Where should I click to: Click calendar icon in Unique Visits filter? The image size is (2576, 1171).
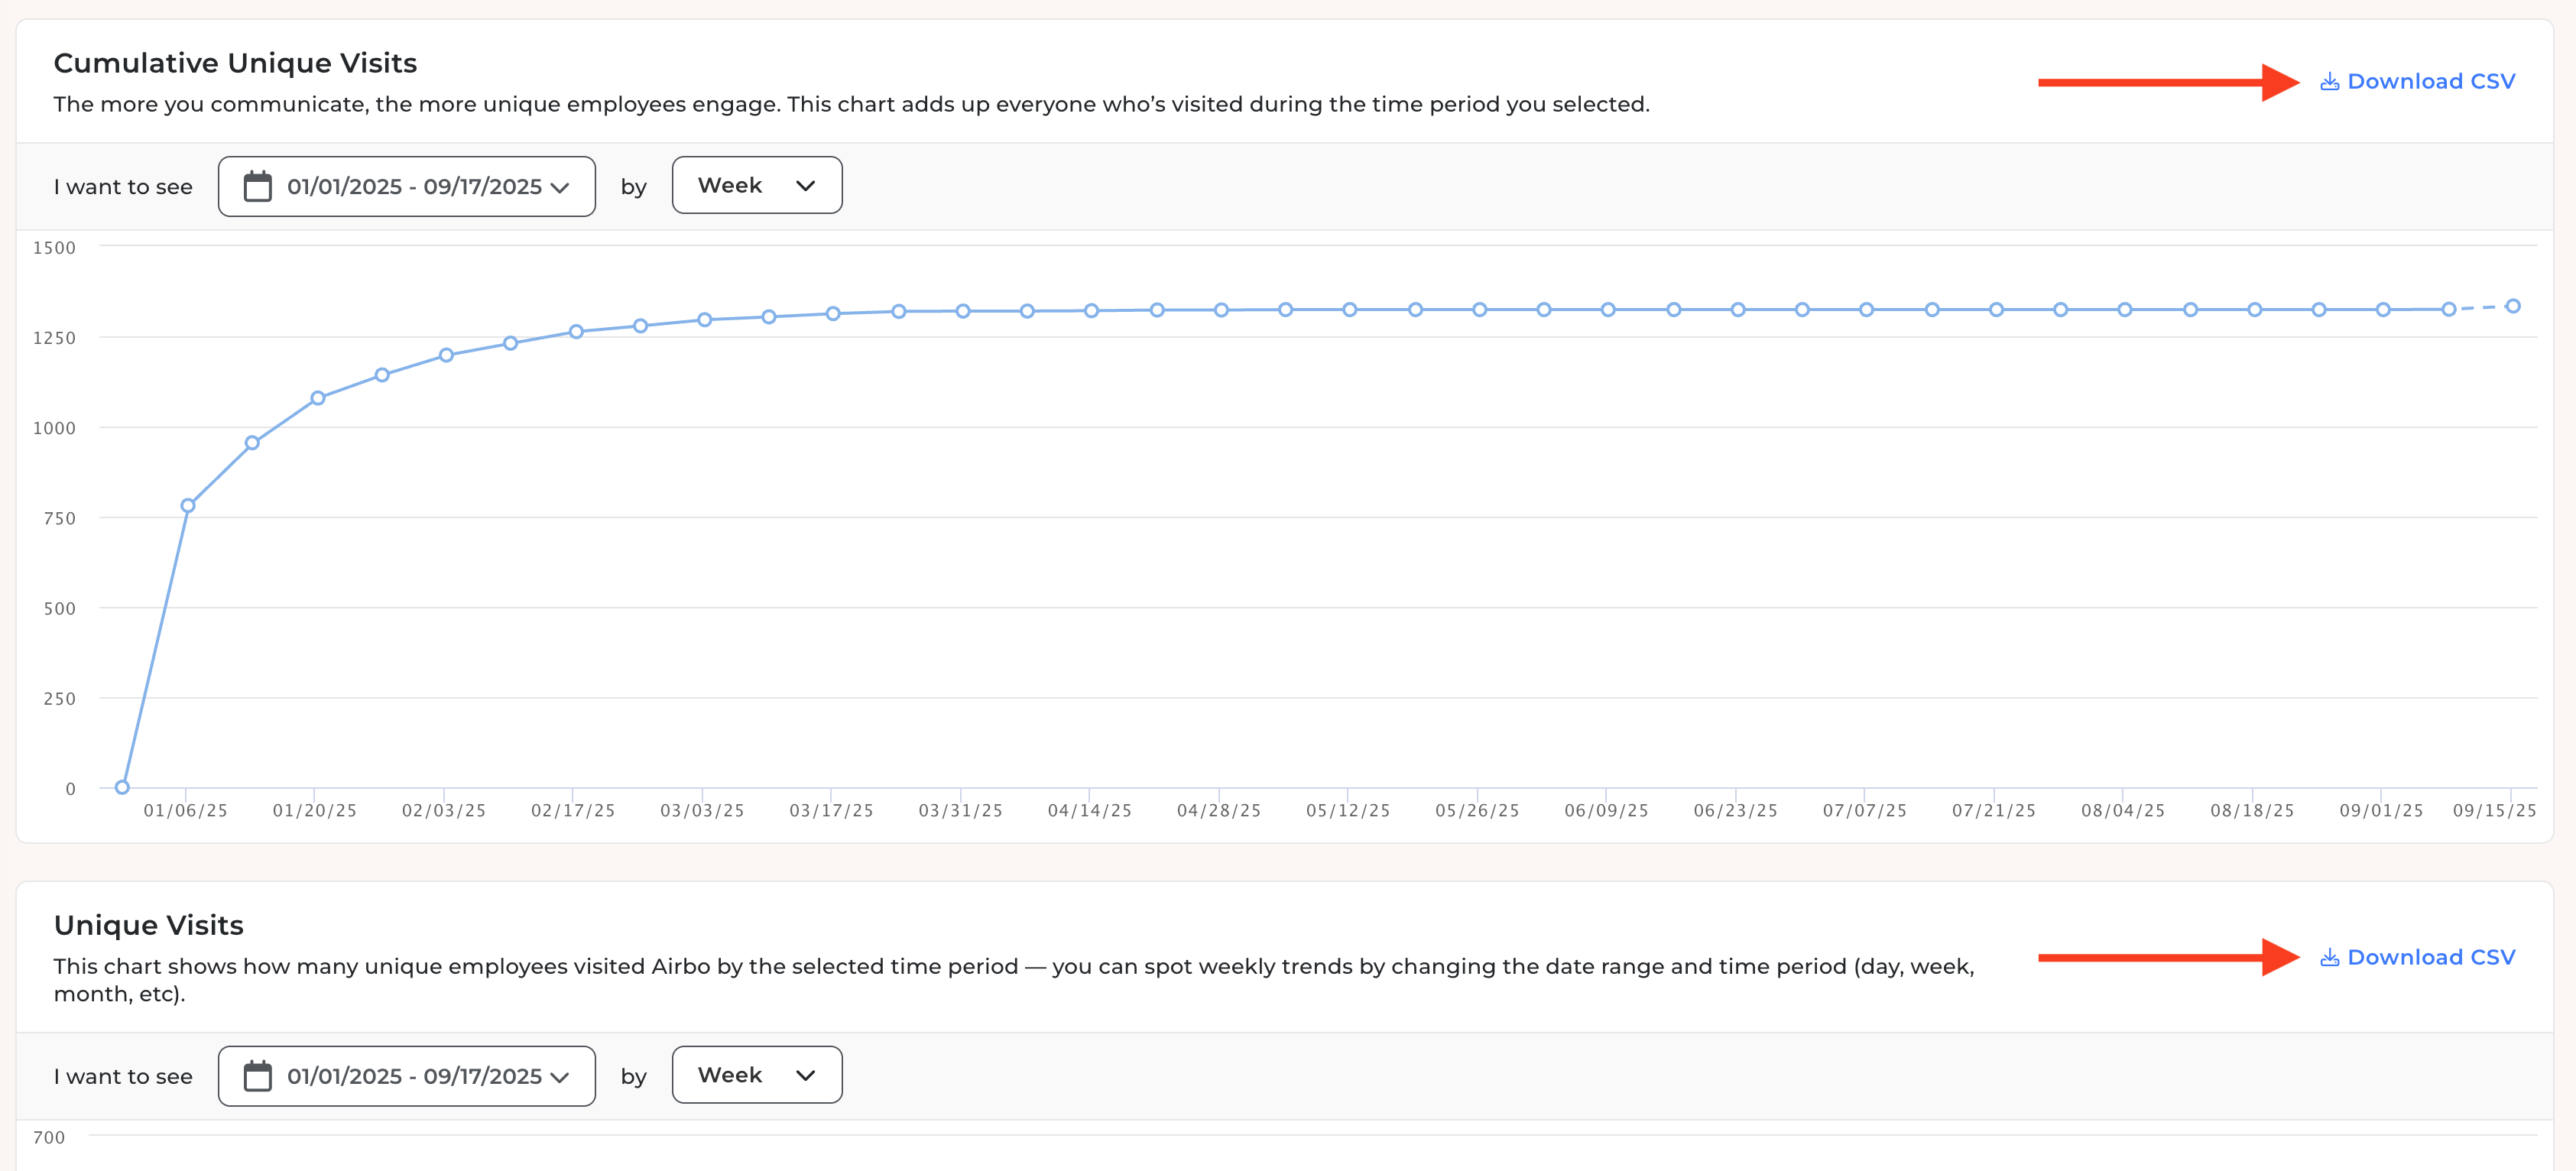[258, 1076]
